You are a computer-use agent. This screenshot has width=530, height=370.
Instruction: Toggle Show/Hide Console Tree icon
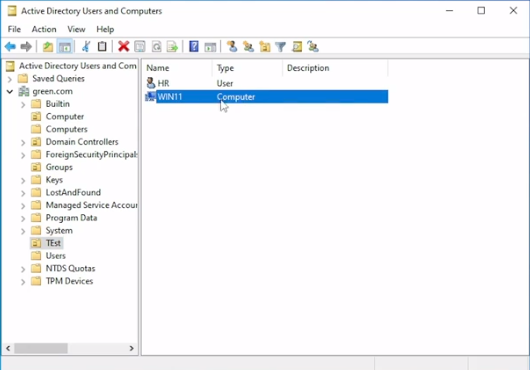tap(65, 46)
